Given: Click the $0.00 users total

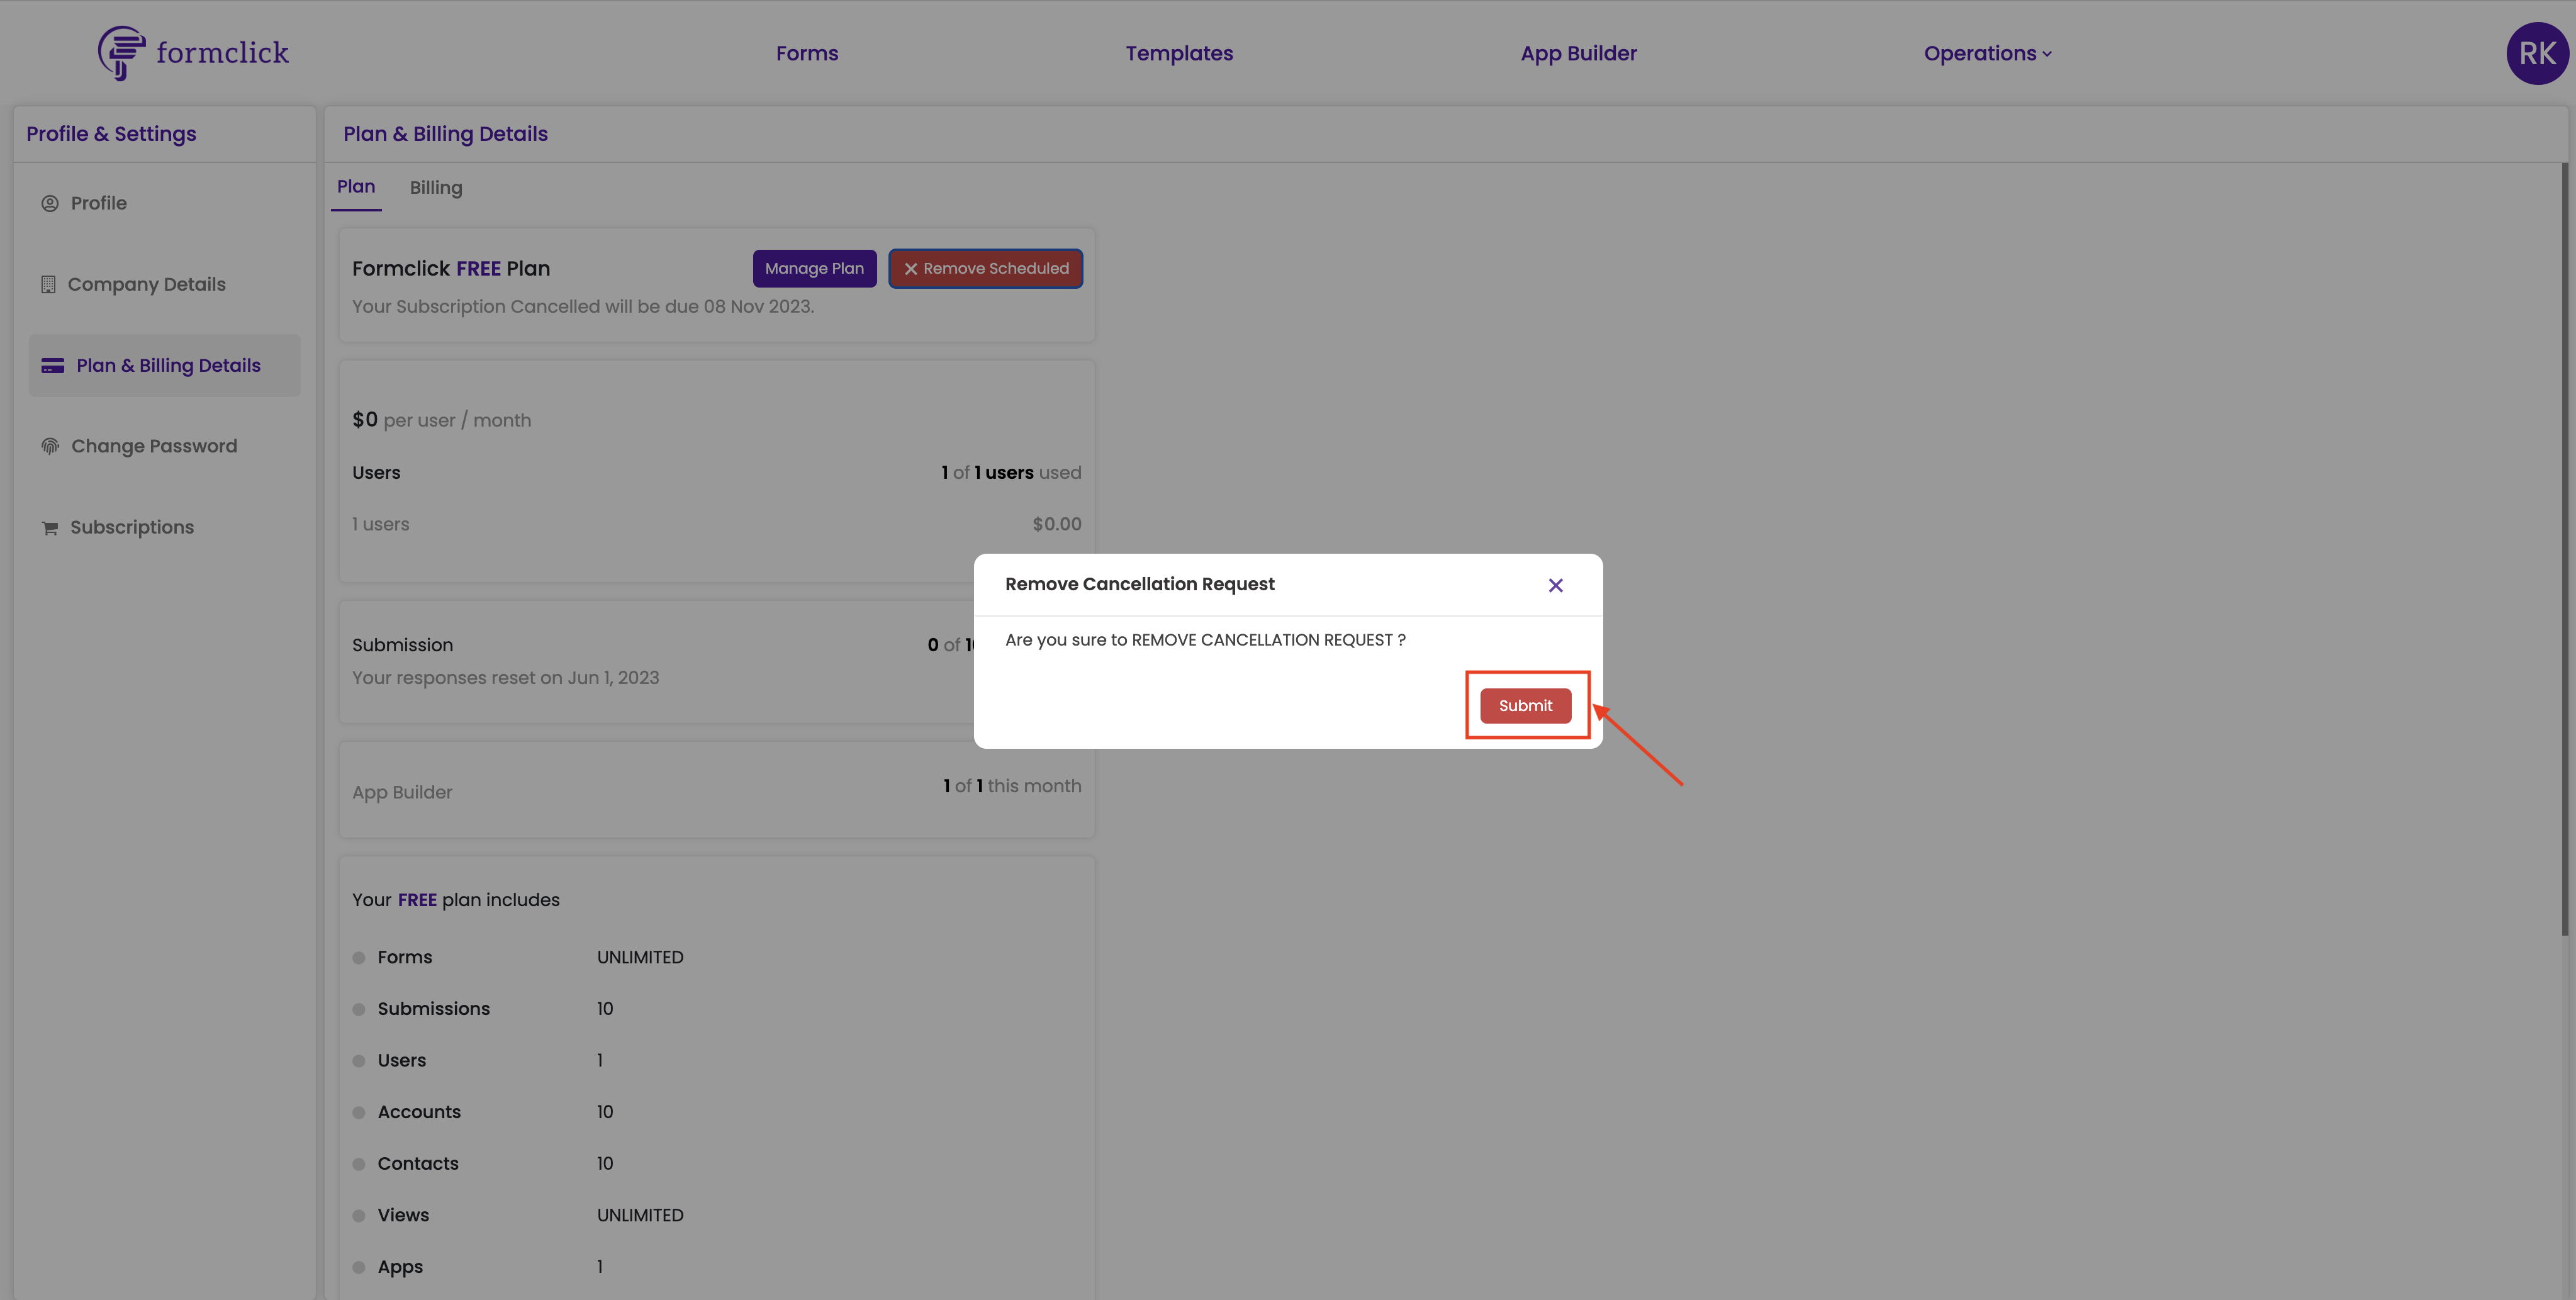Looking at the screenshot, I should 1057,524.
